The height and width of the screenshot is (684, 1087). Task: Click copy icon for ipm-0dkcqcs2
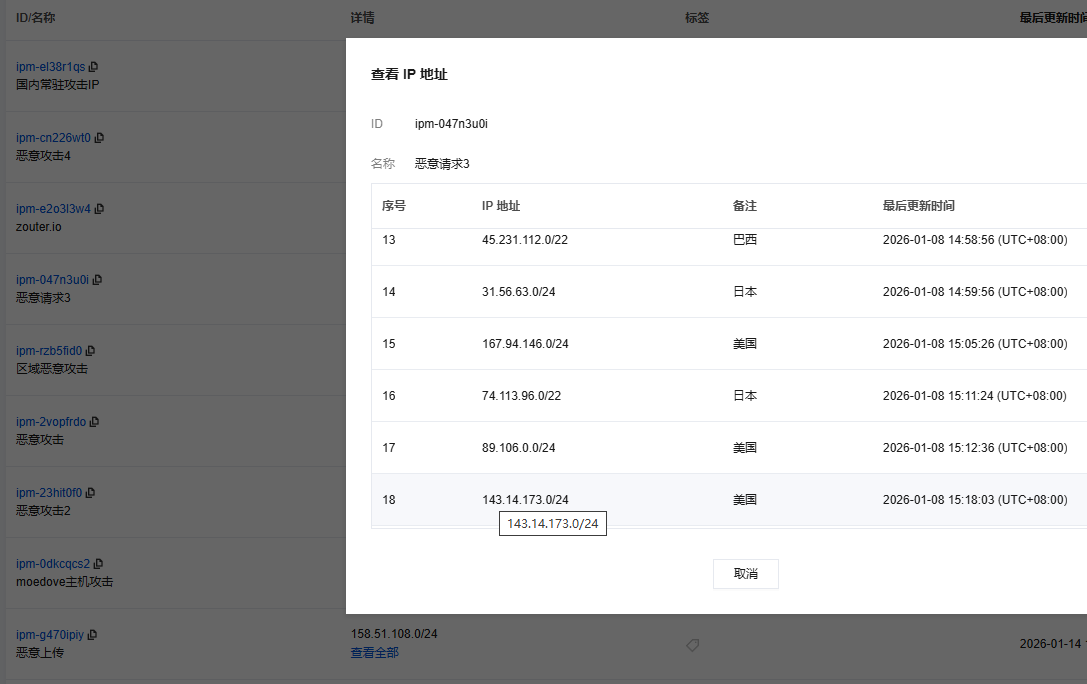98,564
